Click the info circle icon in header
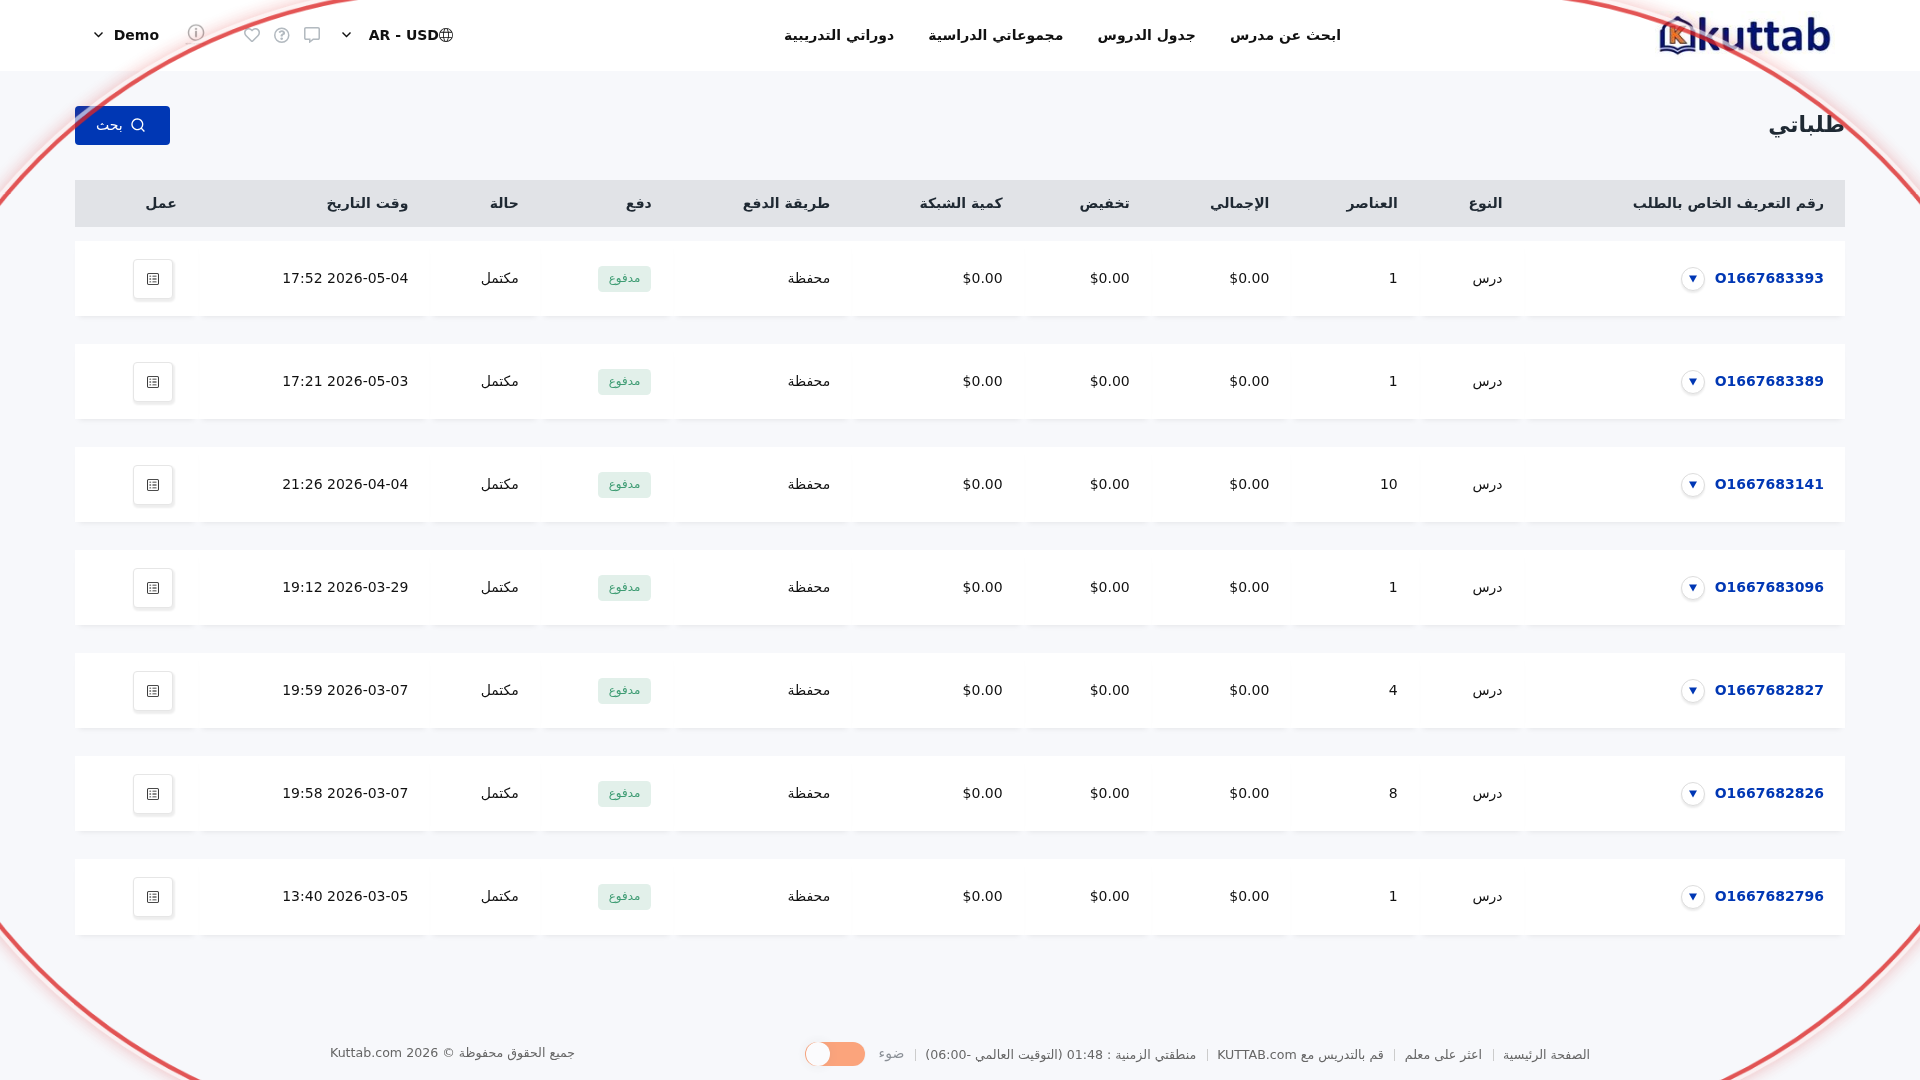The height and width of the screenshot is (1080, 1920). [x=196, y=33]
